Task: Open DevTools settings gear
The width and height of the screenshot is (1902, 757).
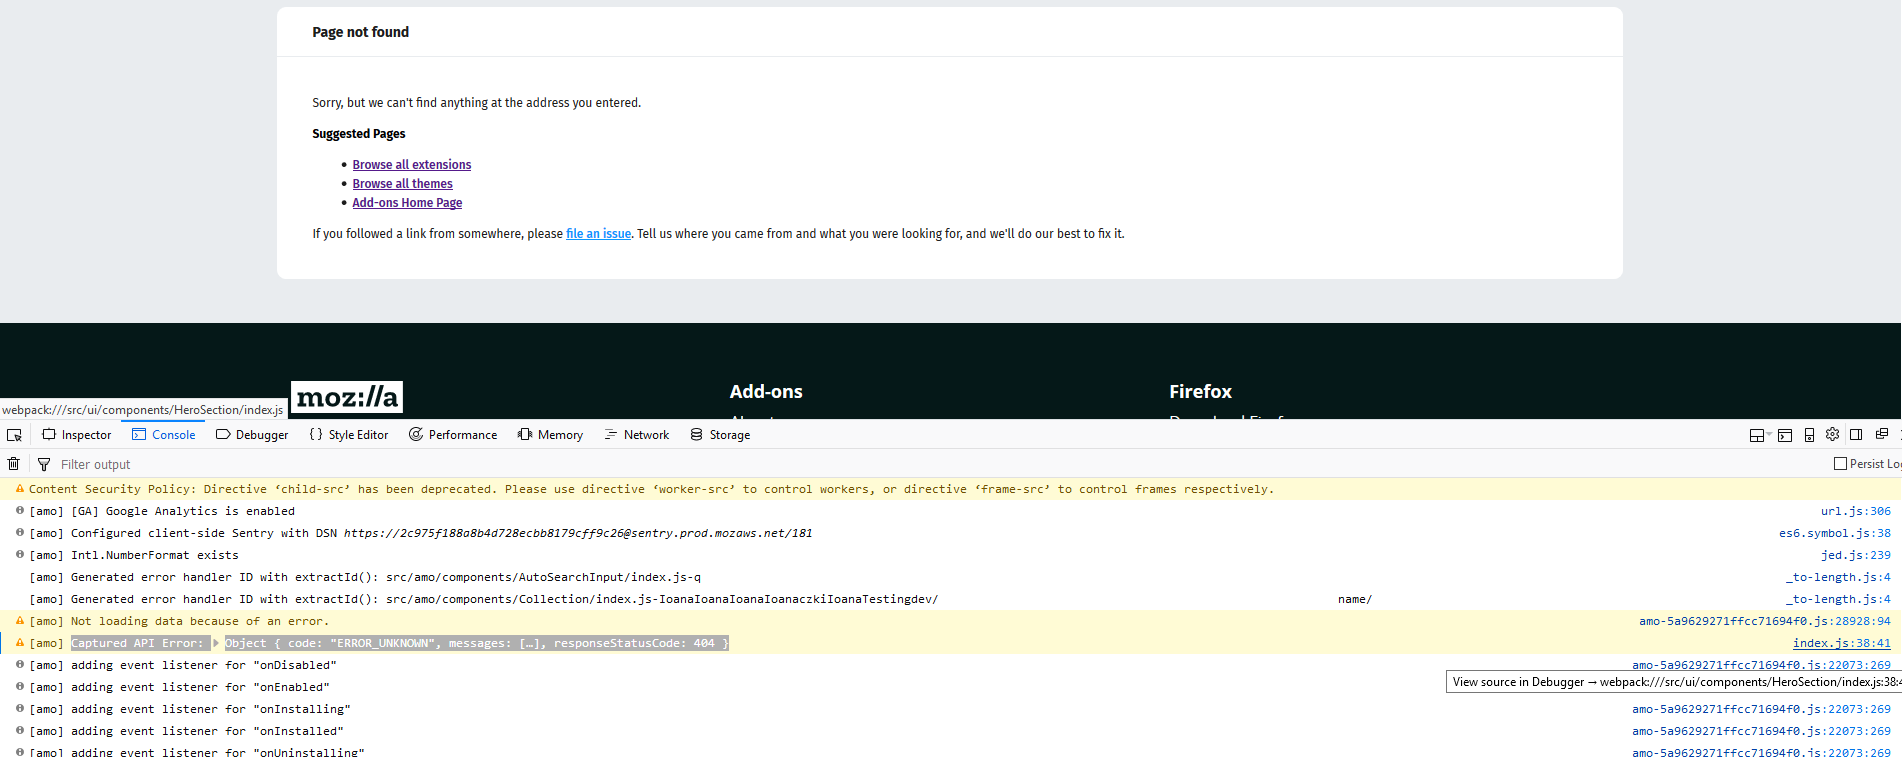Action: 1832,434
